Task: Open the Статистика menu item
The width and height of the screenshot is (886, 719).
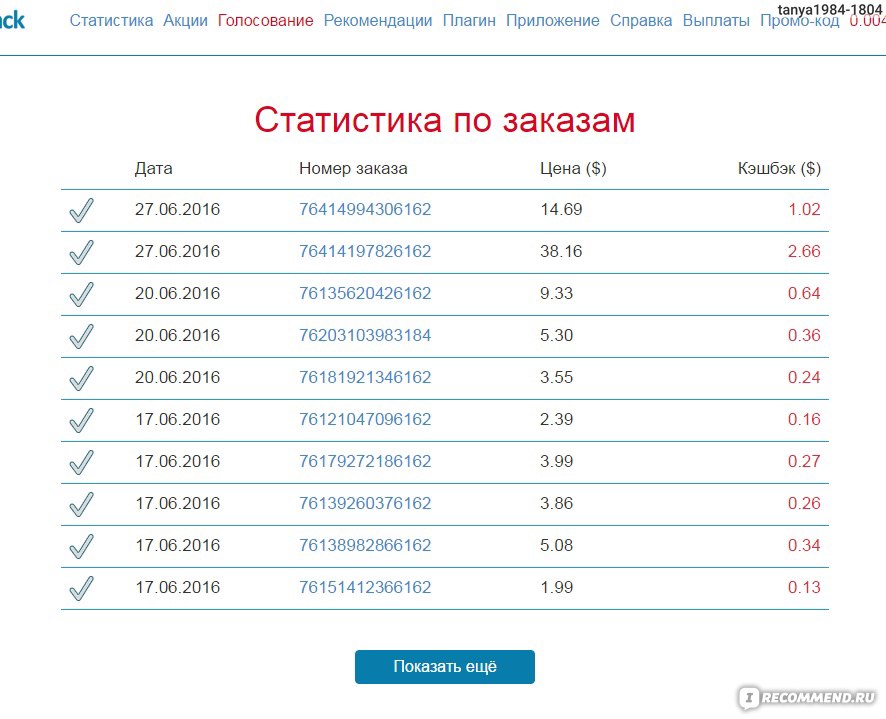Action: (x=111, y=21)
